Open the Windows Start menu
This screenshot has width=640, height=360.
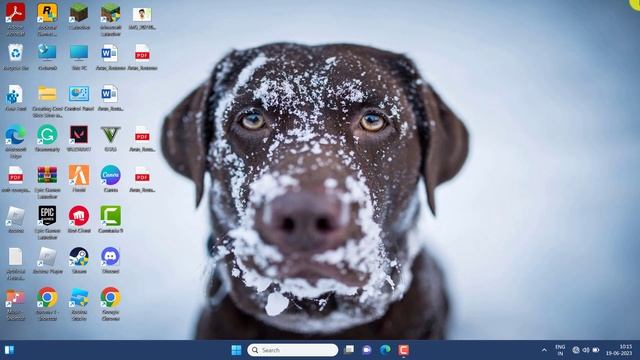tap(236, 350)
